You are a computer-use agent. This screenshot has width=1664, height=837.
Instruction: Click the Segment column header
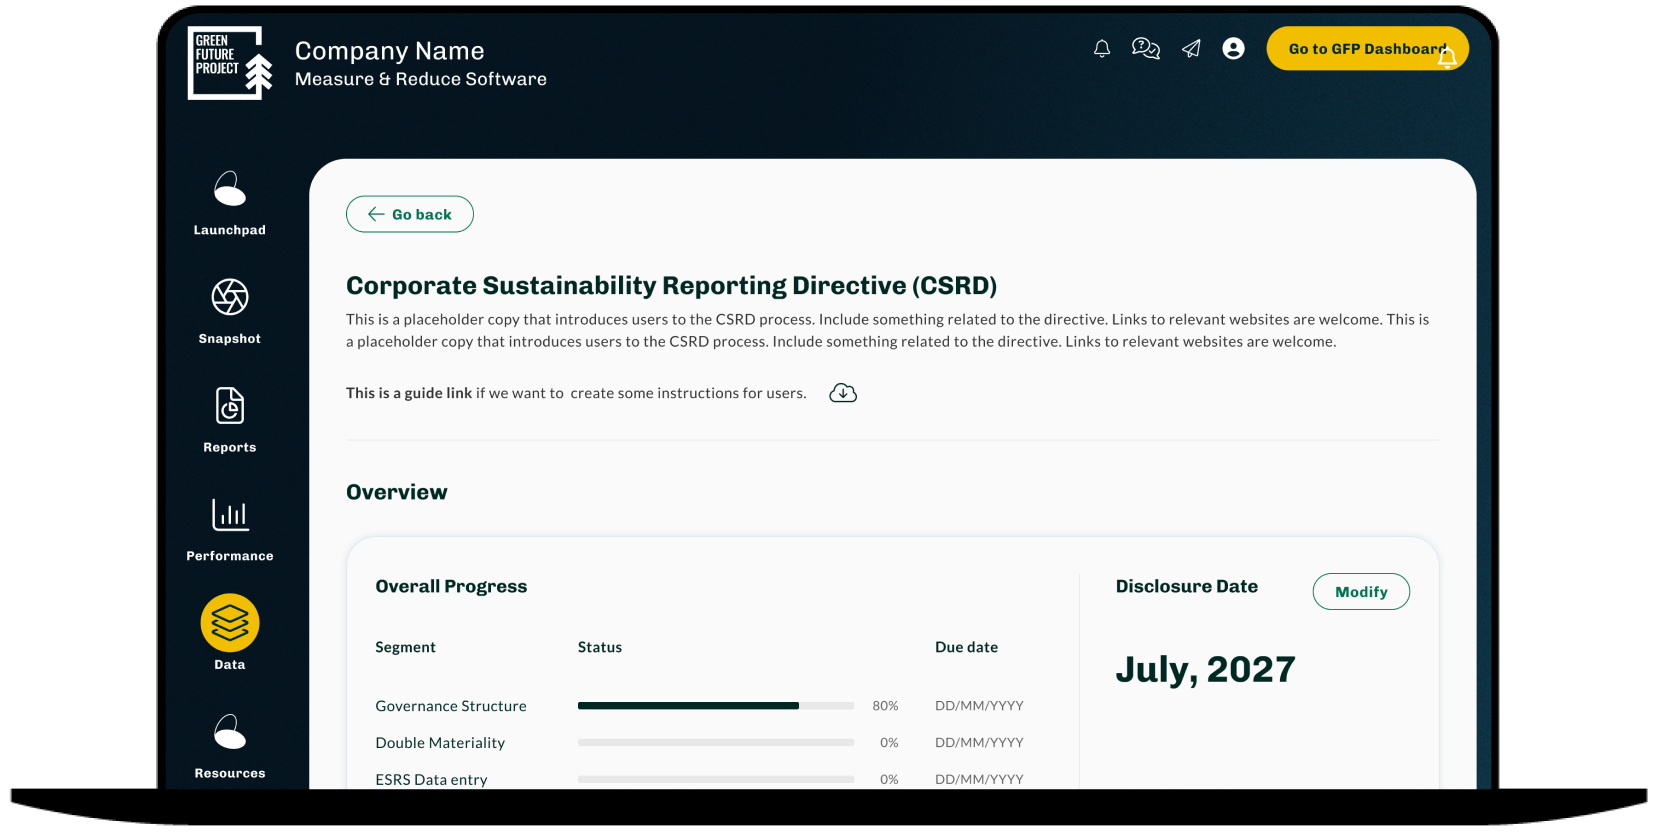405,647
